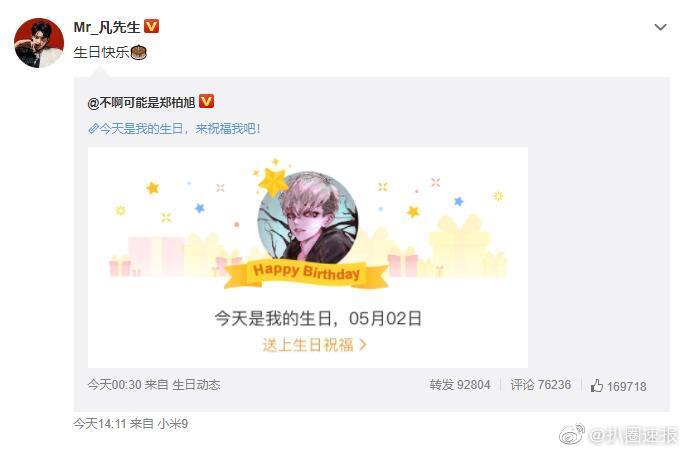This screenshot has width=686, height=453.
Task: Click the birthday cake emoji
Action: click(x=138, y=53)
